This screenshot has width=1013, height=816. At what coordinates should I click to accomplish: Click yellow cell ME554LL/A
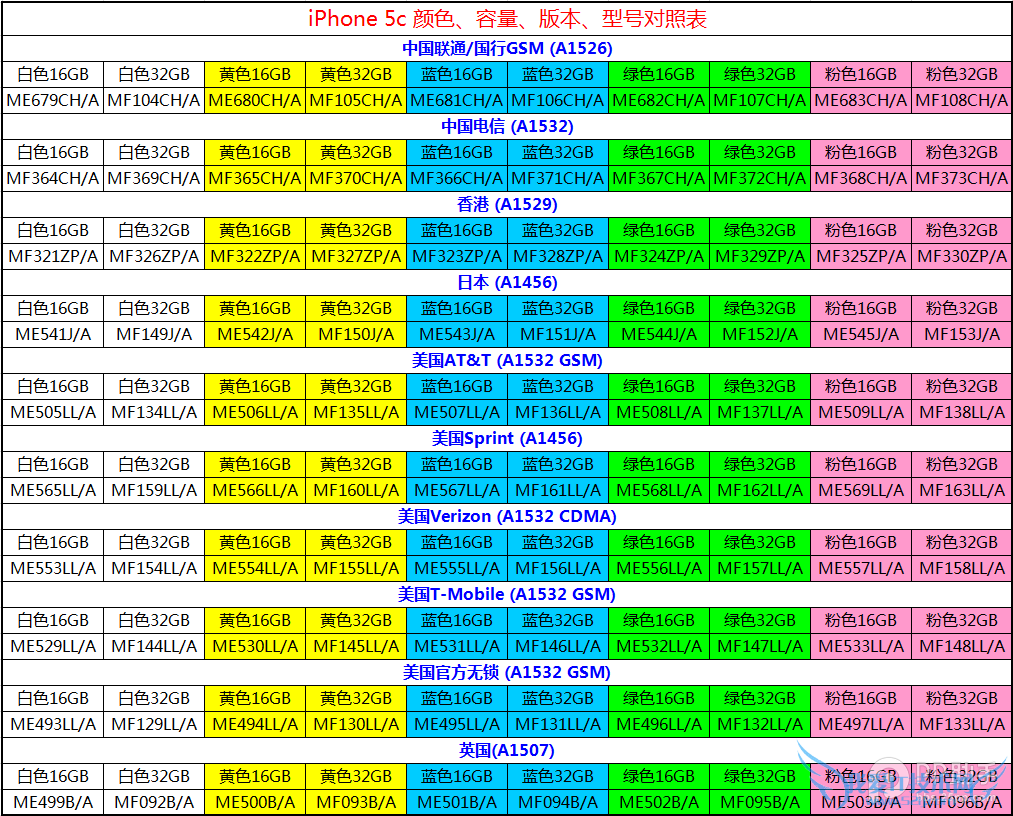click(255, 569)
